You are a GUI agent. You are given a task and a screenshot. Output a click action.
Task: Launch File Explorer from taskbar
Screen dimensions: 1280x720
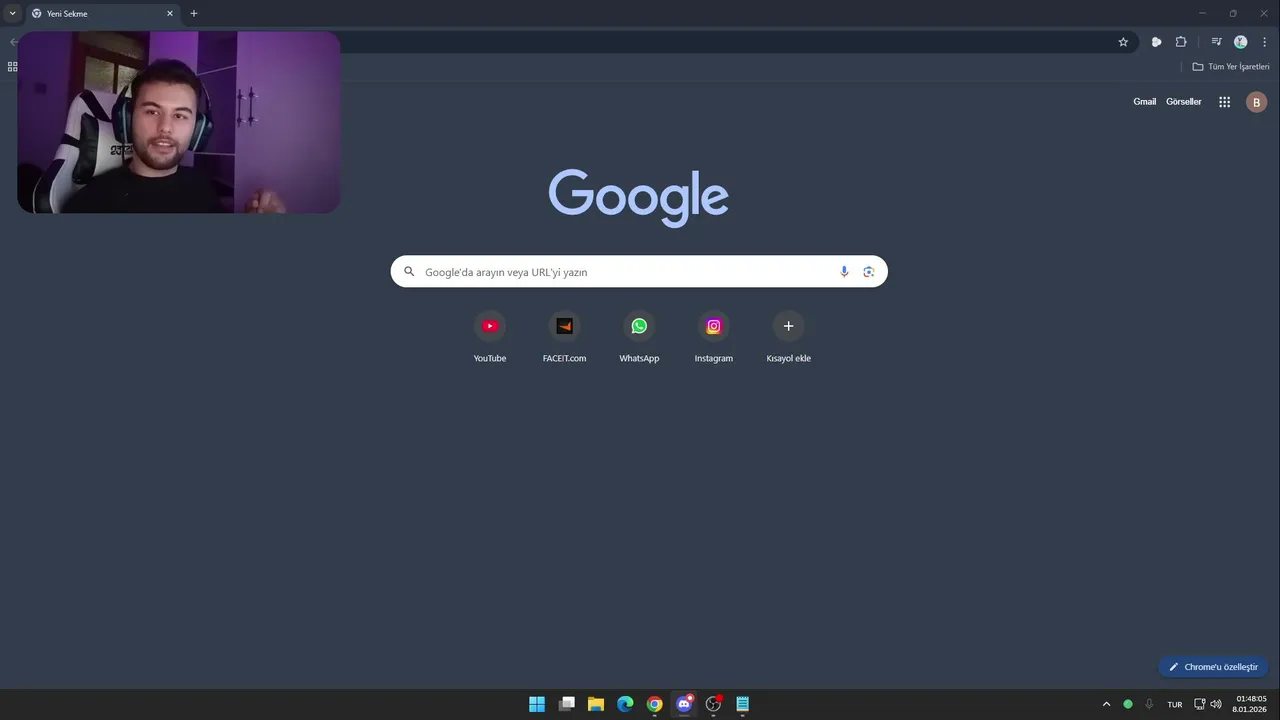point(596,704)
